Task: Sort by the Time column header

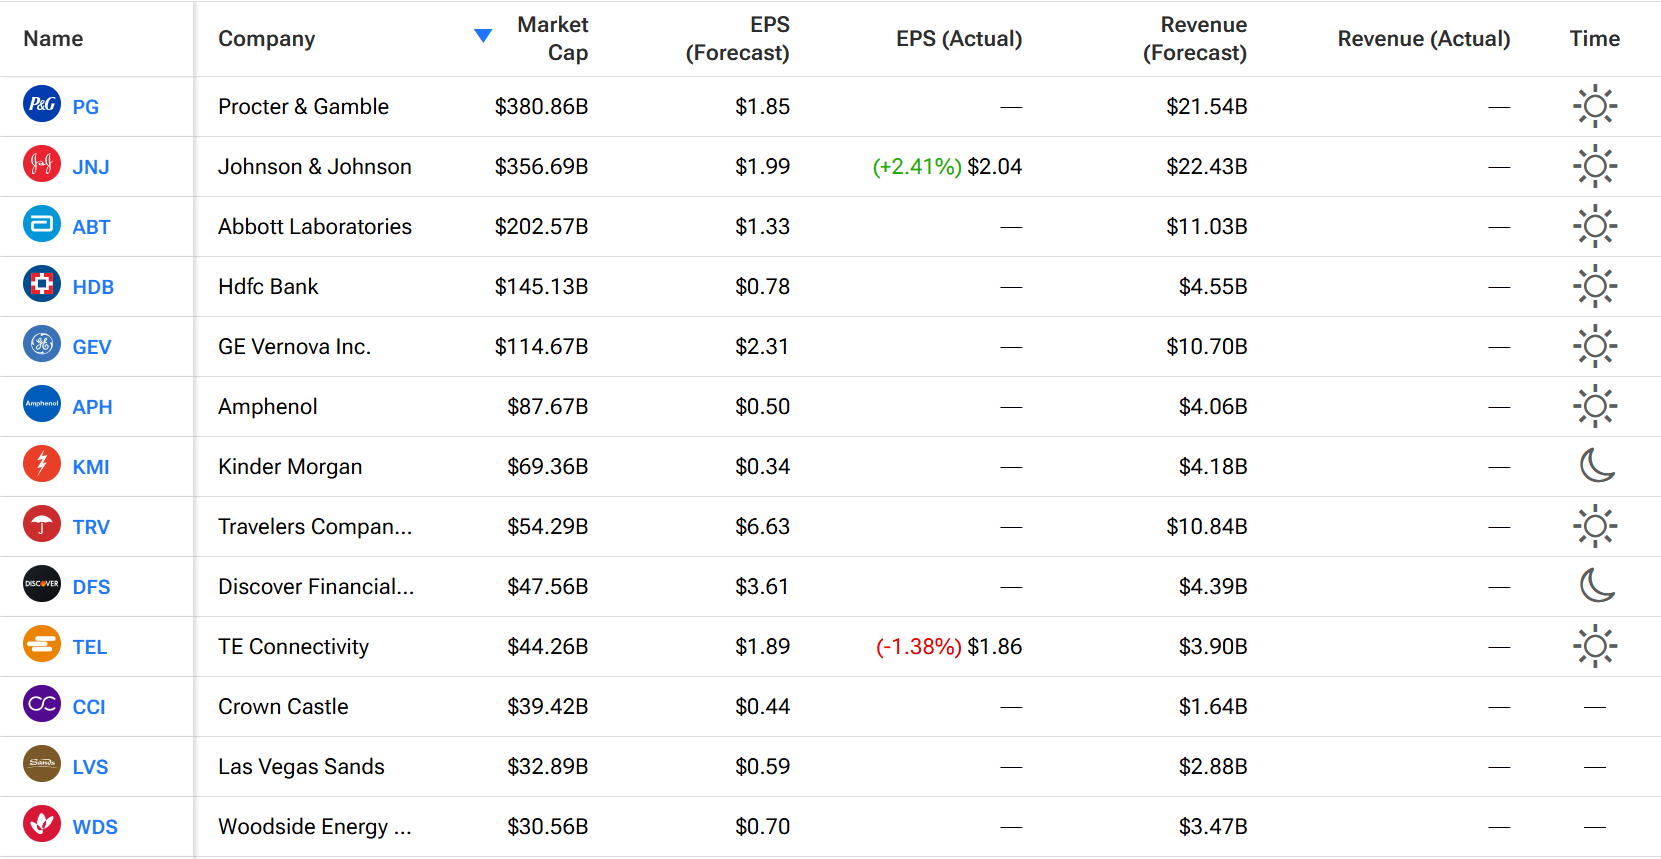Action: point(1595,39)
